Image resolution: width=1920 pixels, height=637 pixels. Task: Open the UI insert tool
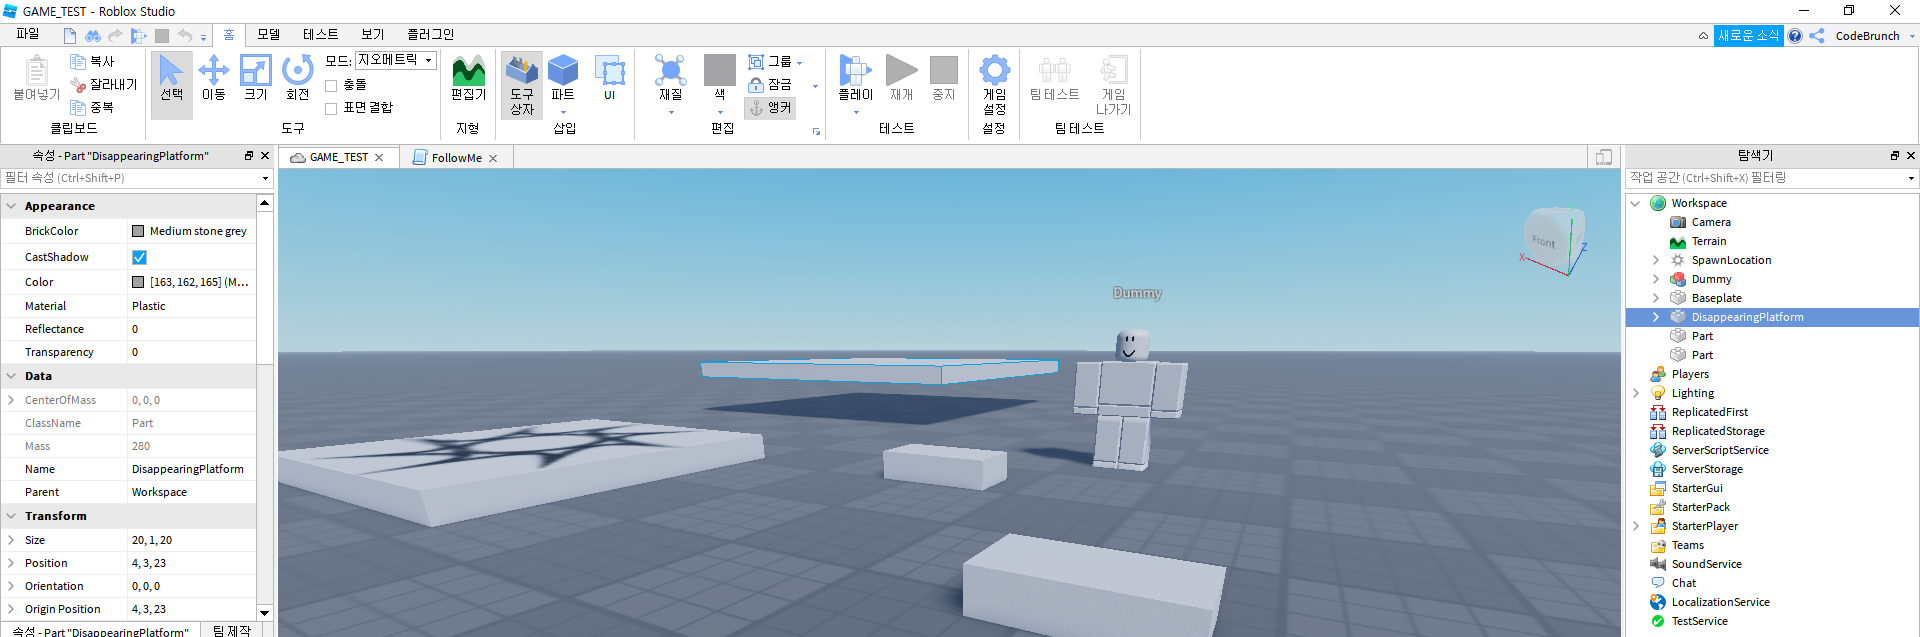[x=610, y=80]
